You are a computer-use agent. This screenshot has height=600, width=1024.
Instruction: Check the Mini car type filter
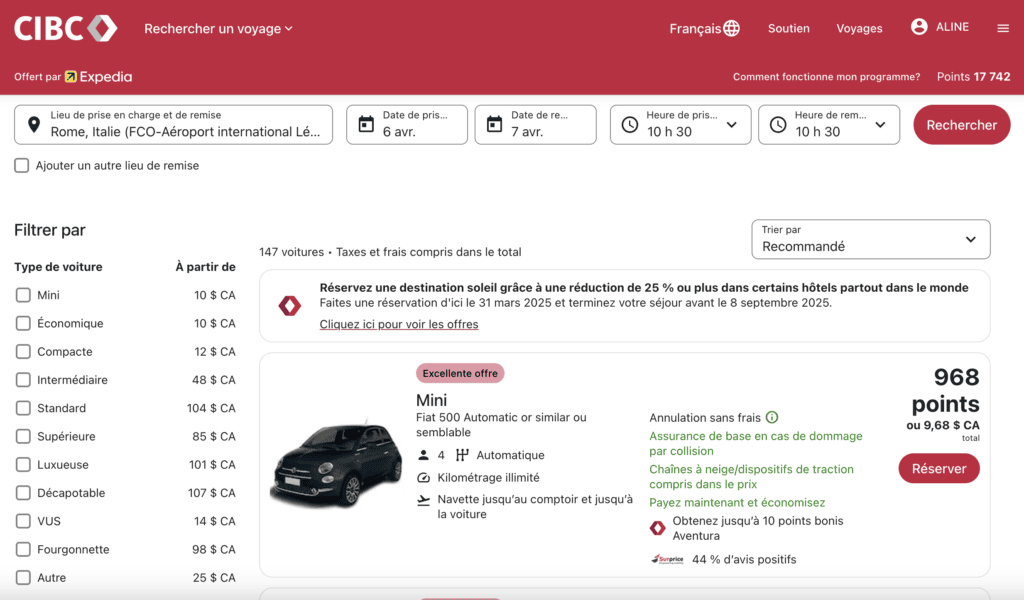point(23,295)
